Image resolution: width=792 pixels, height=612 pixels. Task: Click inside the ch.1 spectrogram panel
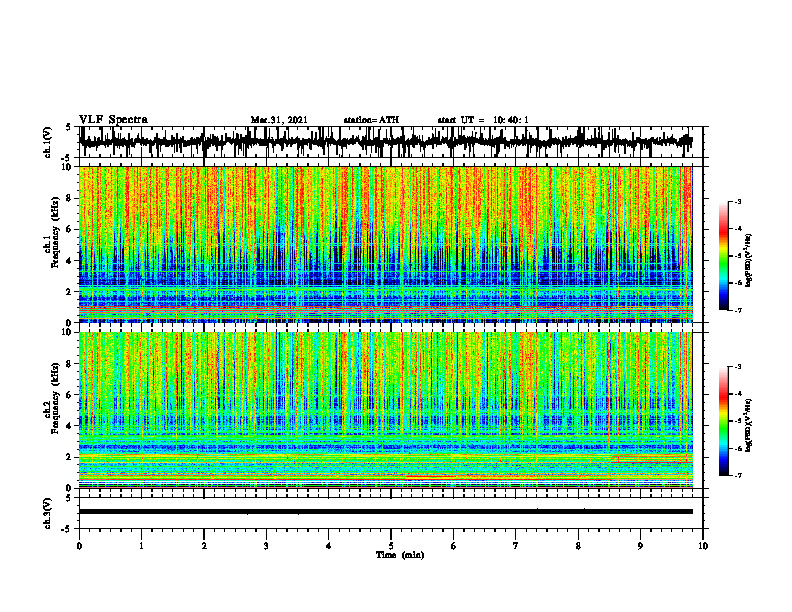click(385, 244)
